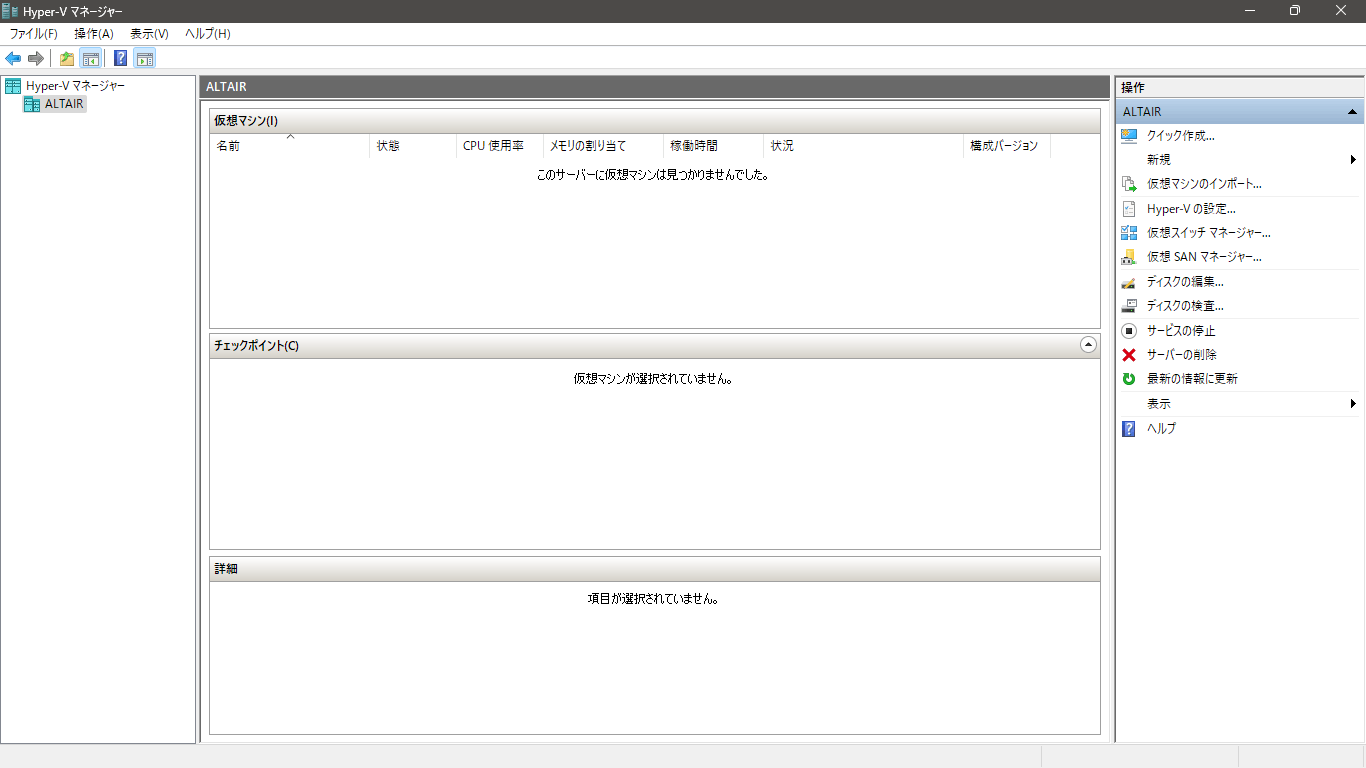Select Hyper-V マネージャー tree root label

click(76, 86)
